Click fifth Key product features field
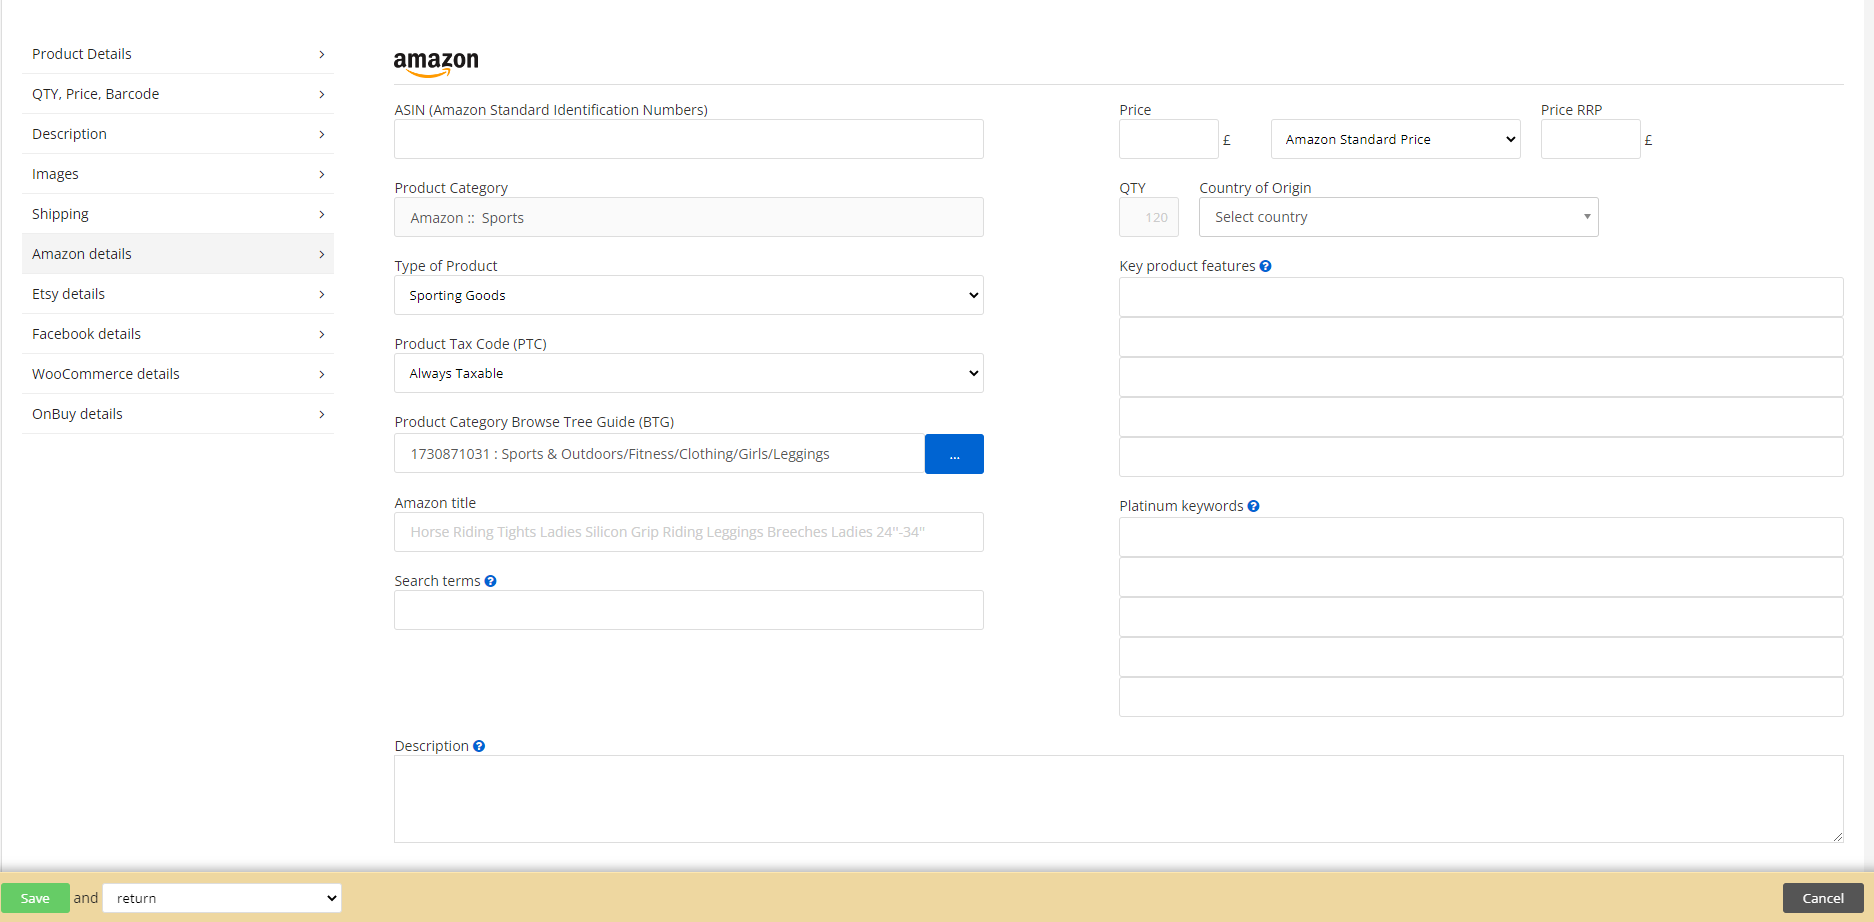Screen dimensions: 1874x922 coord(1481,457)
